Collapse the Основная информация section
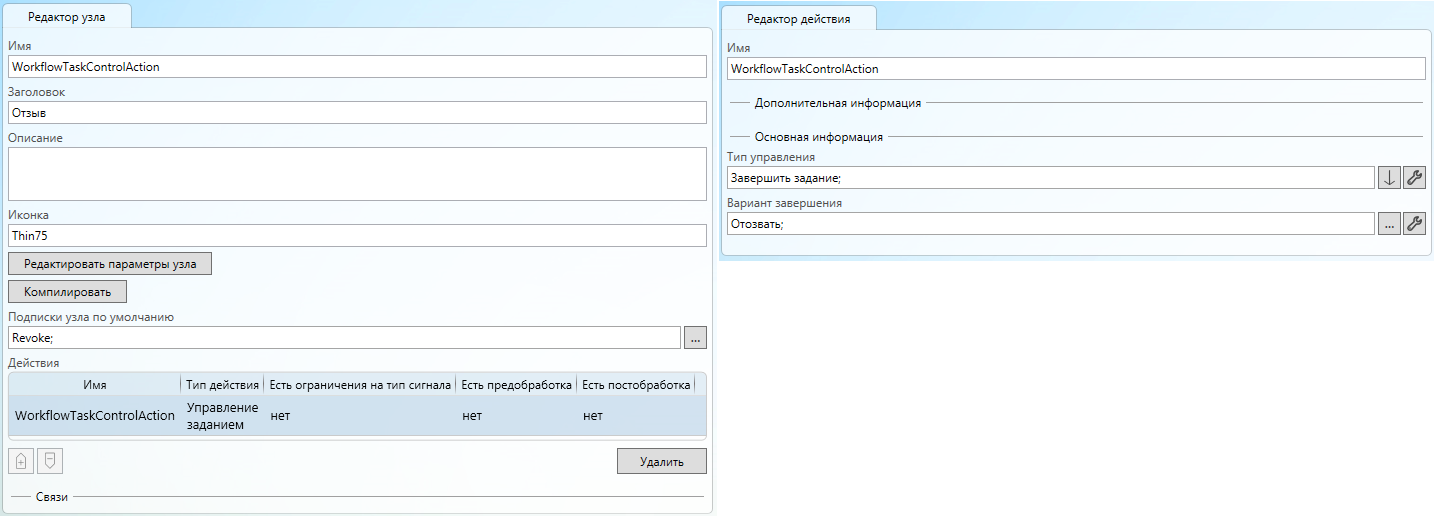1434x516 pixels. pos(818,136)
